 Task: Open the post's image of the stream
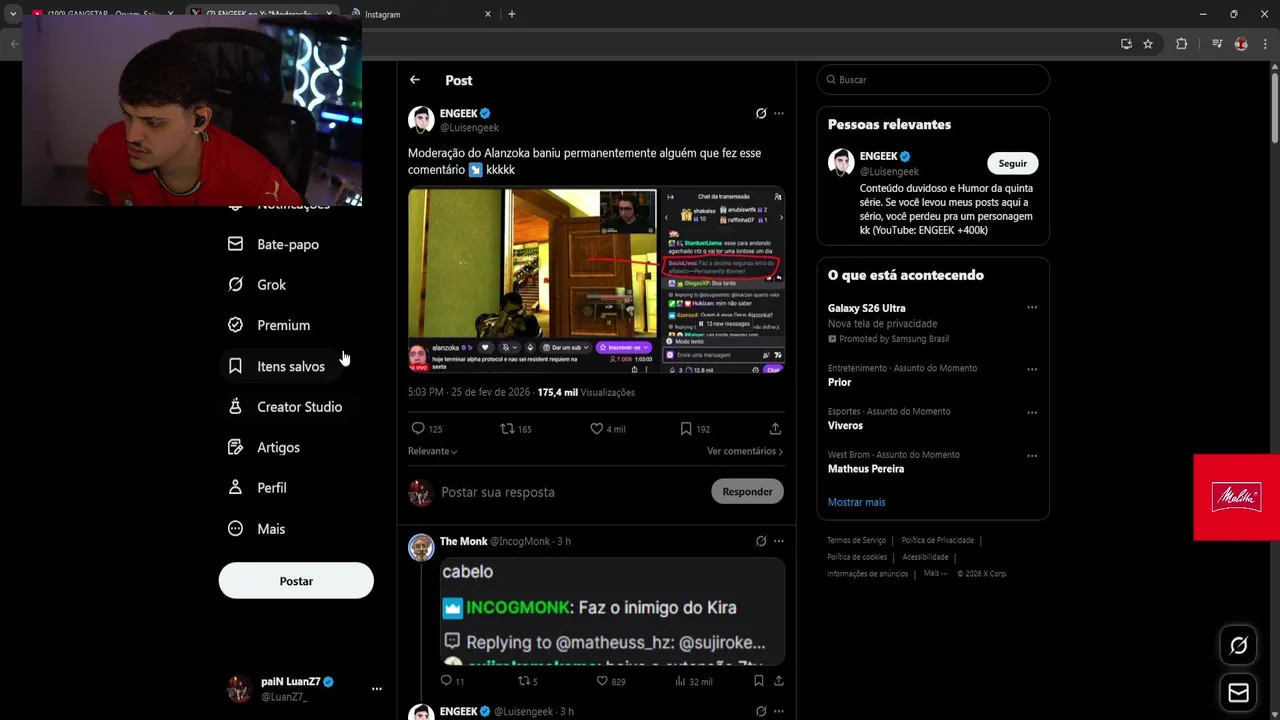596,280
